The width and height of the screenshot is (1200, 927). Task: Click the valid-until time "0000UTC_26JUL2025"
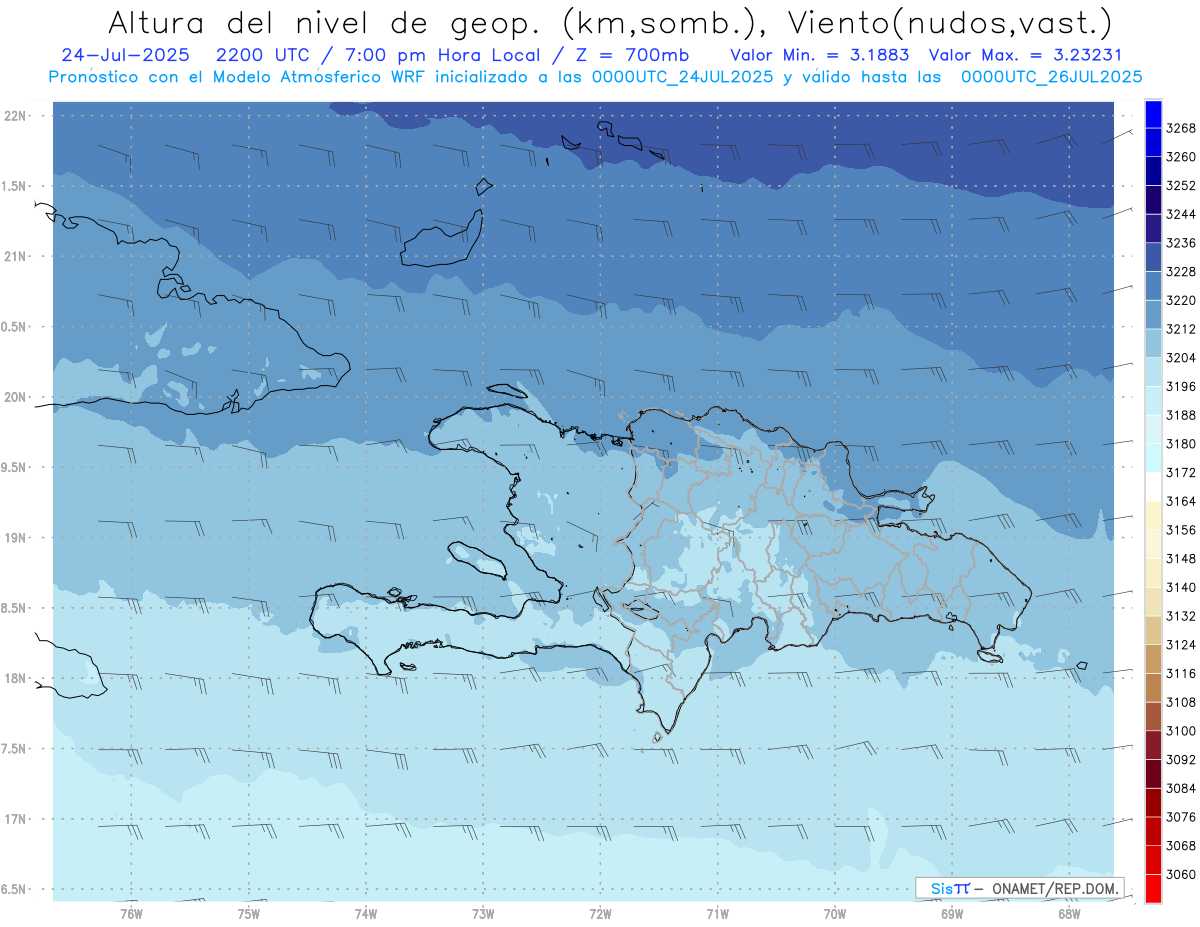(1051, 76)
